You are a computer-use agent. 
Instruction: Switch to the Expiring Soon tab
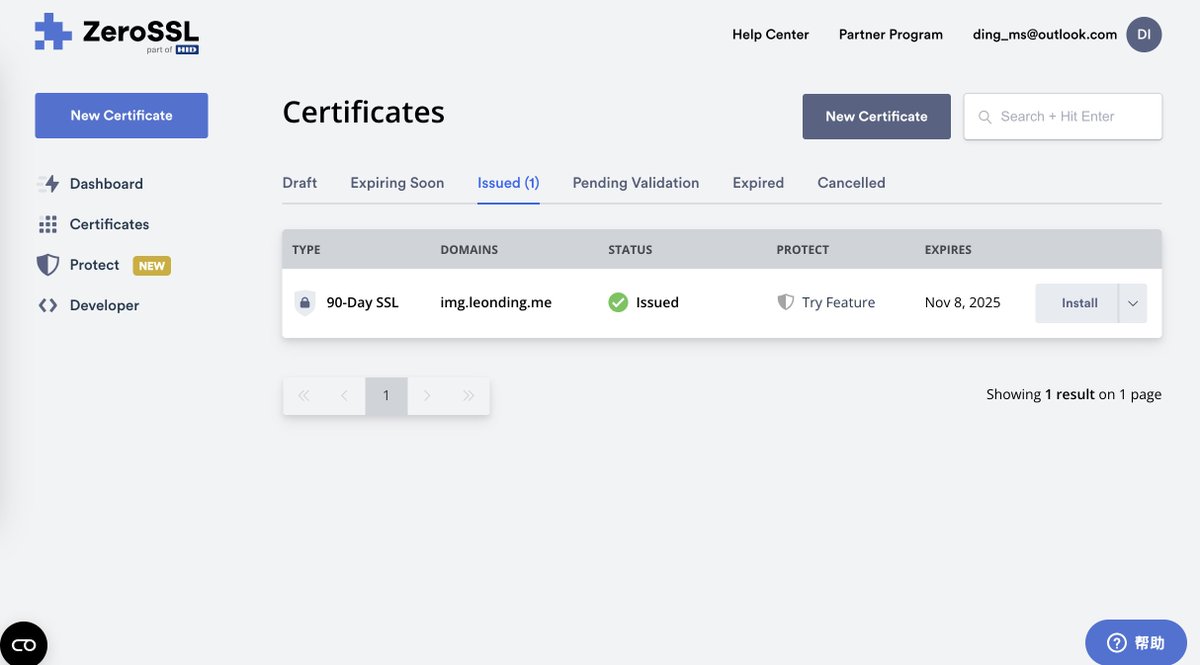(397, 183)
